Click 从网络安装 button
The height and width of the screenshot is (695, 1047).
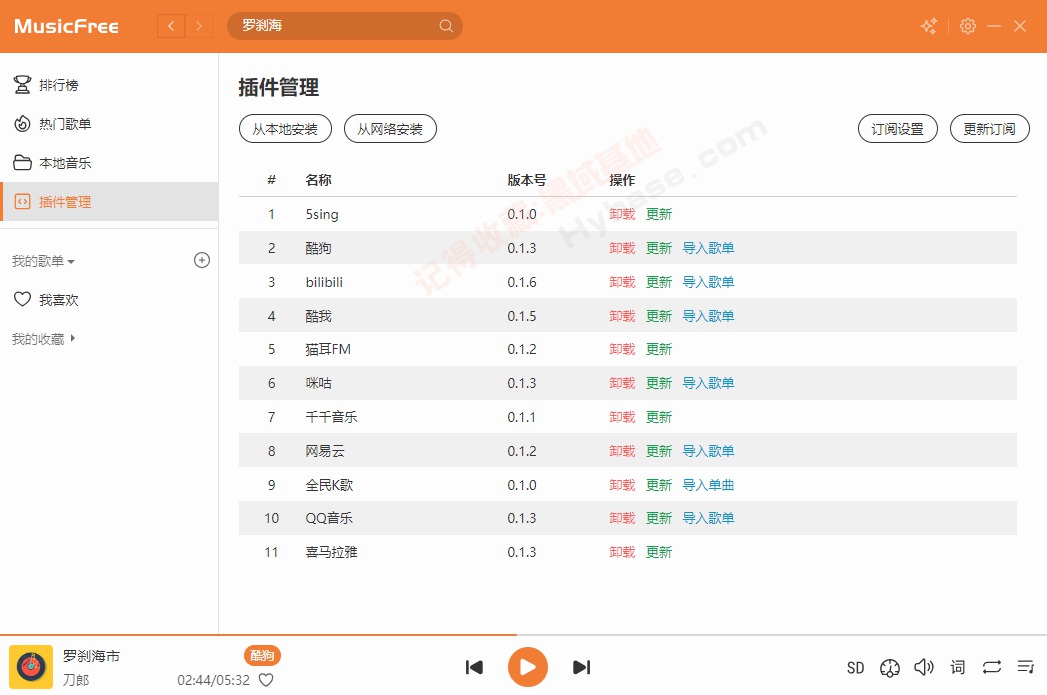pyautogui.click(x=390, y=129)
